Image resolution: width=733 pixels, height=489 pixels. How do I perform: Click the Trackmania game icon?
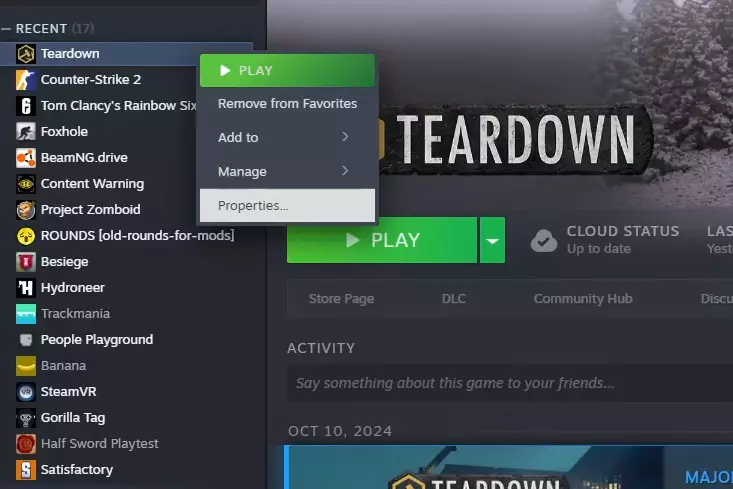(26, 314)
